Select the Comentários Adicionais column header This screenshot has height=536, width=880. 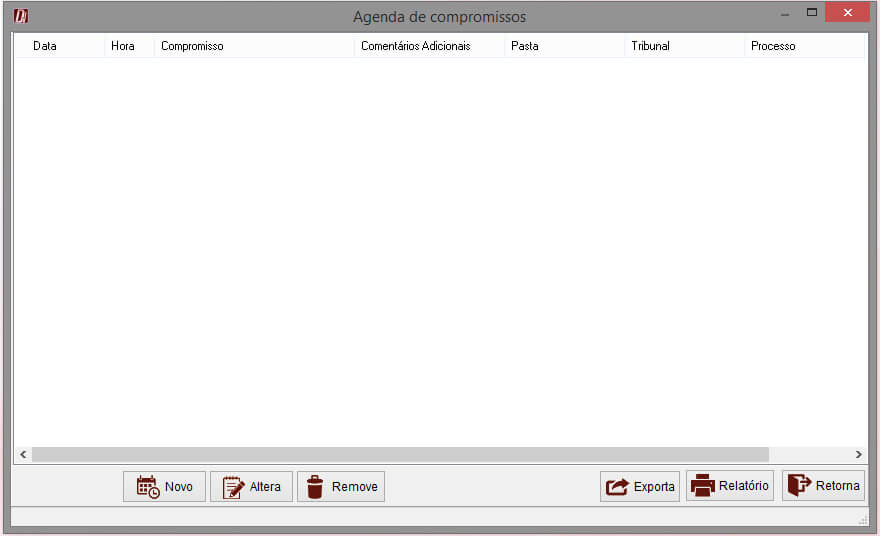tap(415, 46)
